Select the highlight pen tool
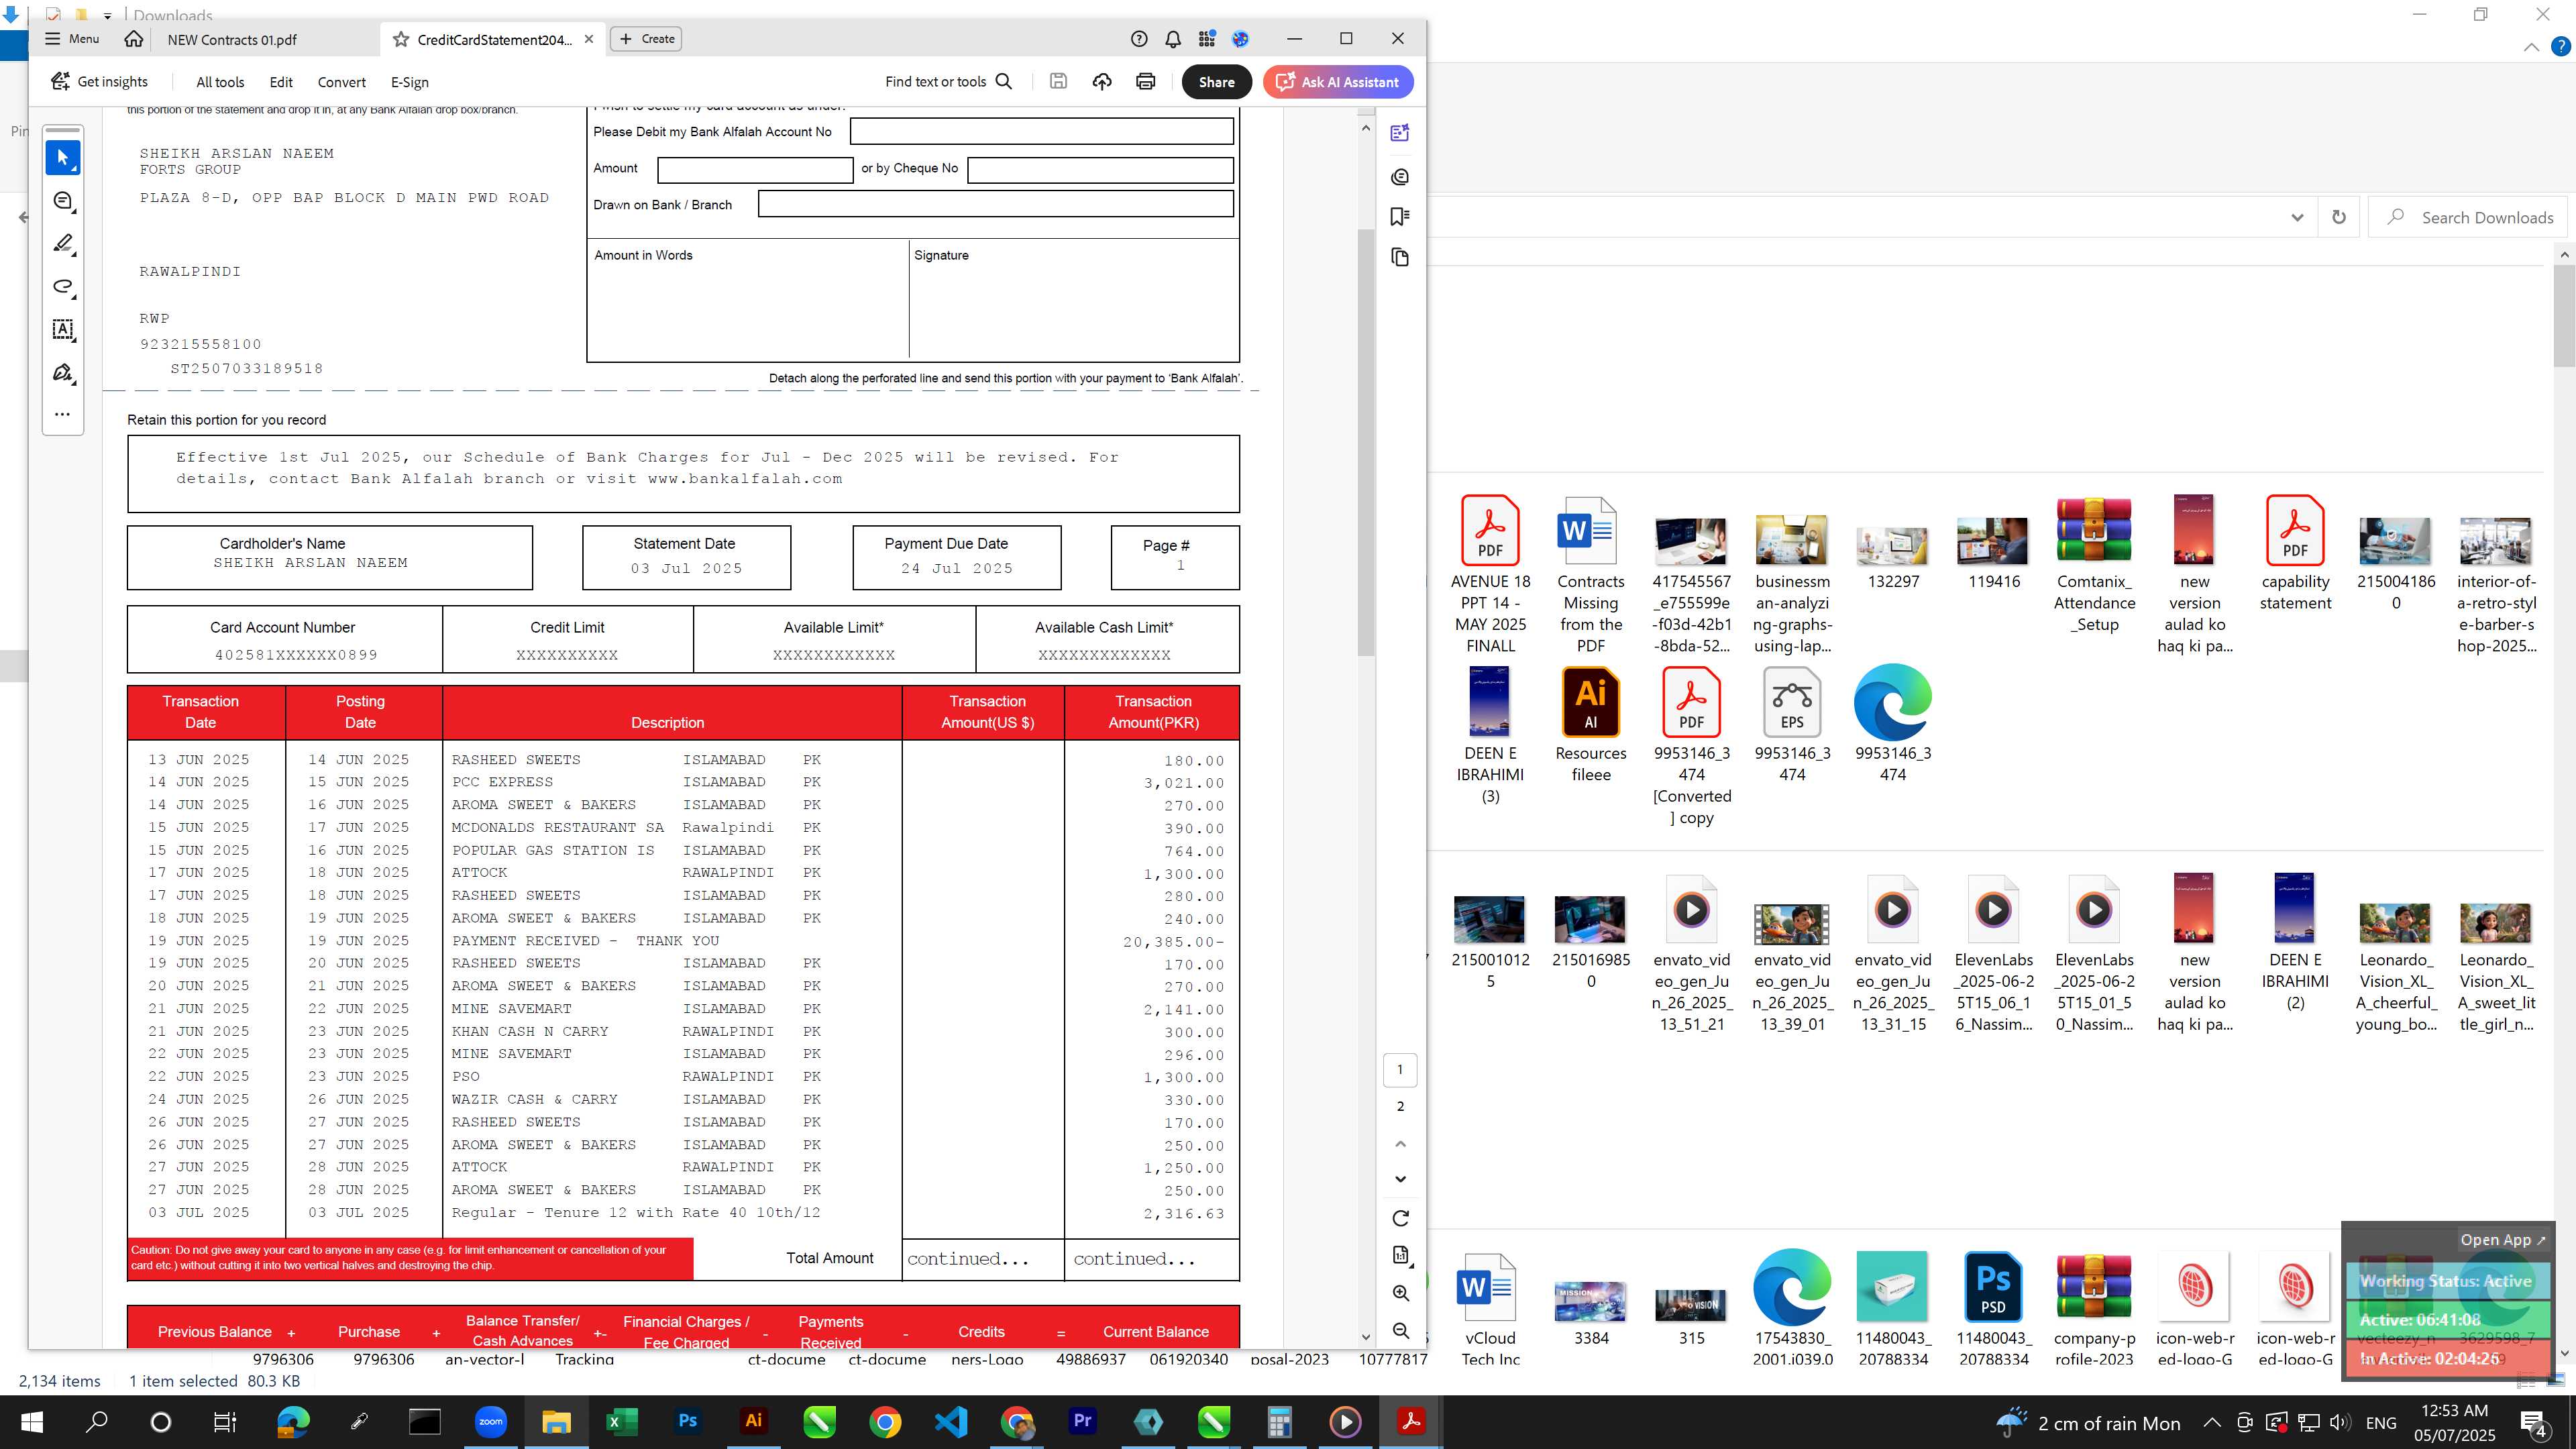This screenshot has height=1449, width=2576. tap(63, 244)
